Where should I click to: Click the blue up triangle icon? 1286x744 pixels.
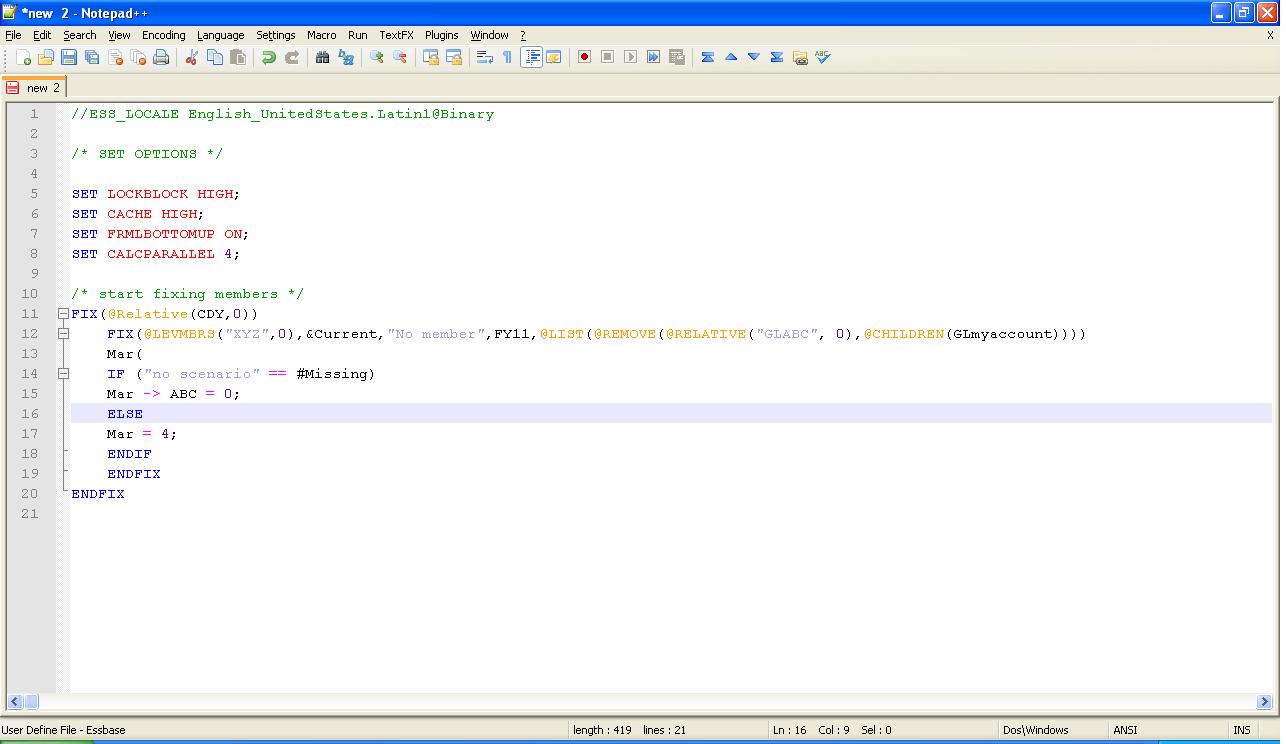click(x=731, y=57)
